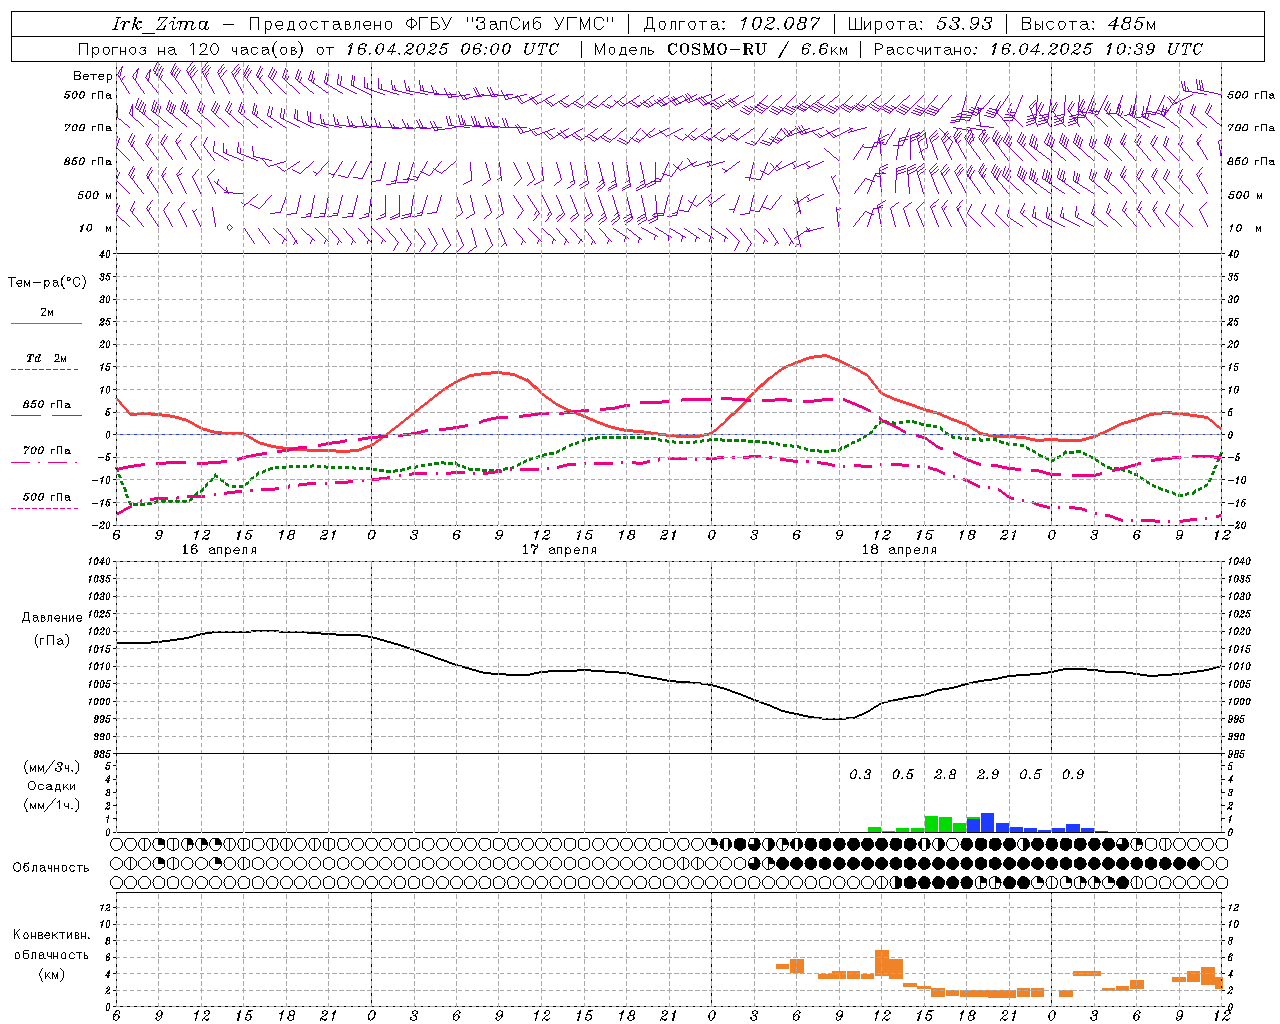Click the "850 гПа" entry in temperature legend
The image size is (1280, 1024).
coord(46,404)
